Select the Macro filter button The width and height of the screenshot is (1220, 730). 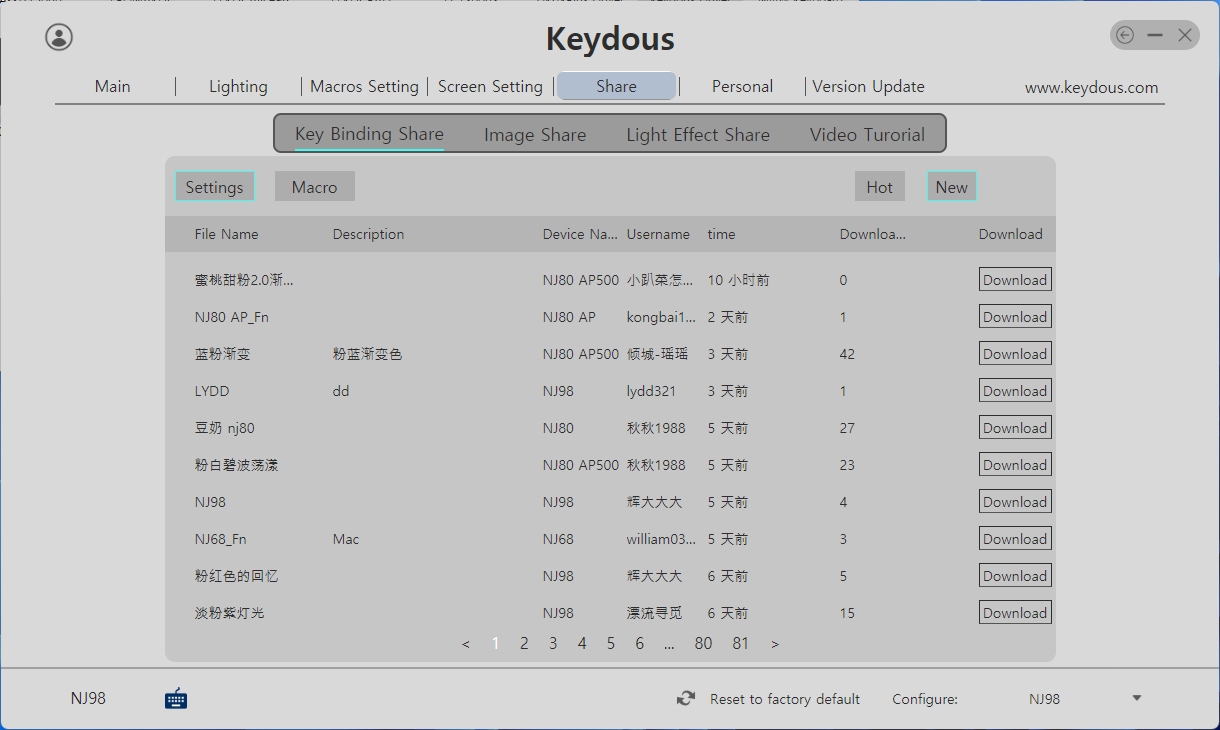click(x=315, y=187)
